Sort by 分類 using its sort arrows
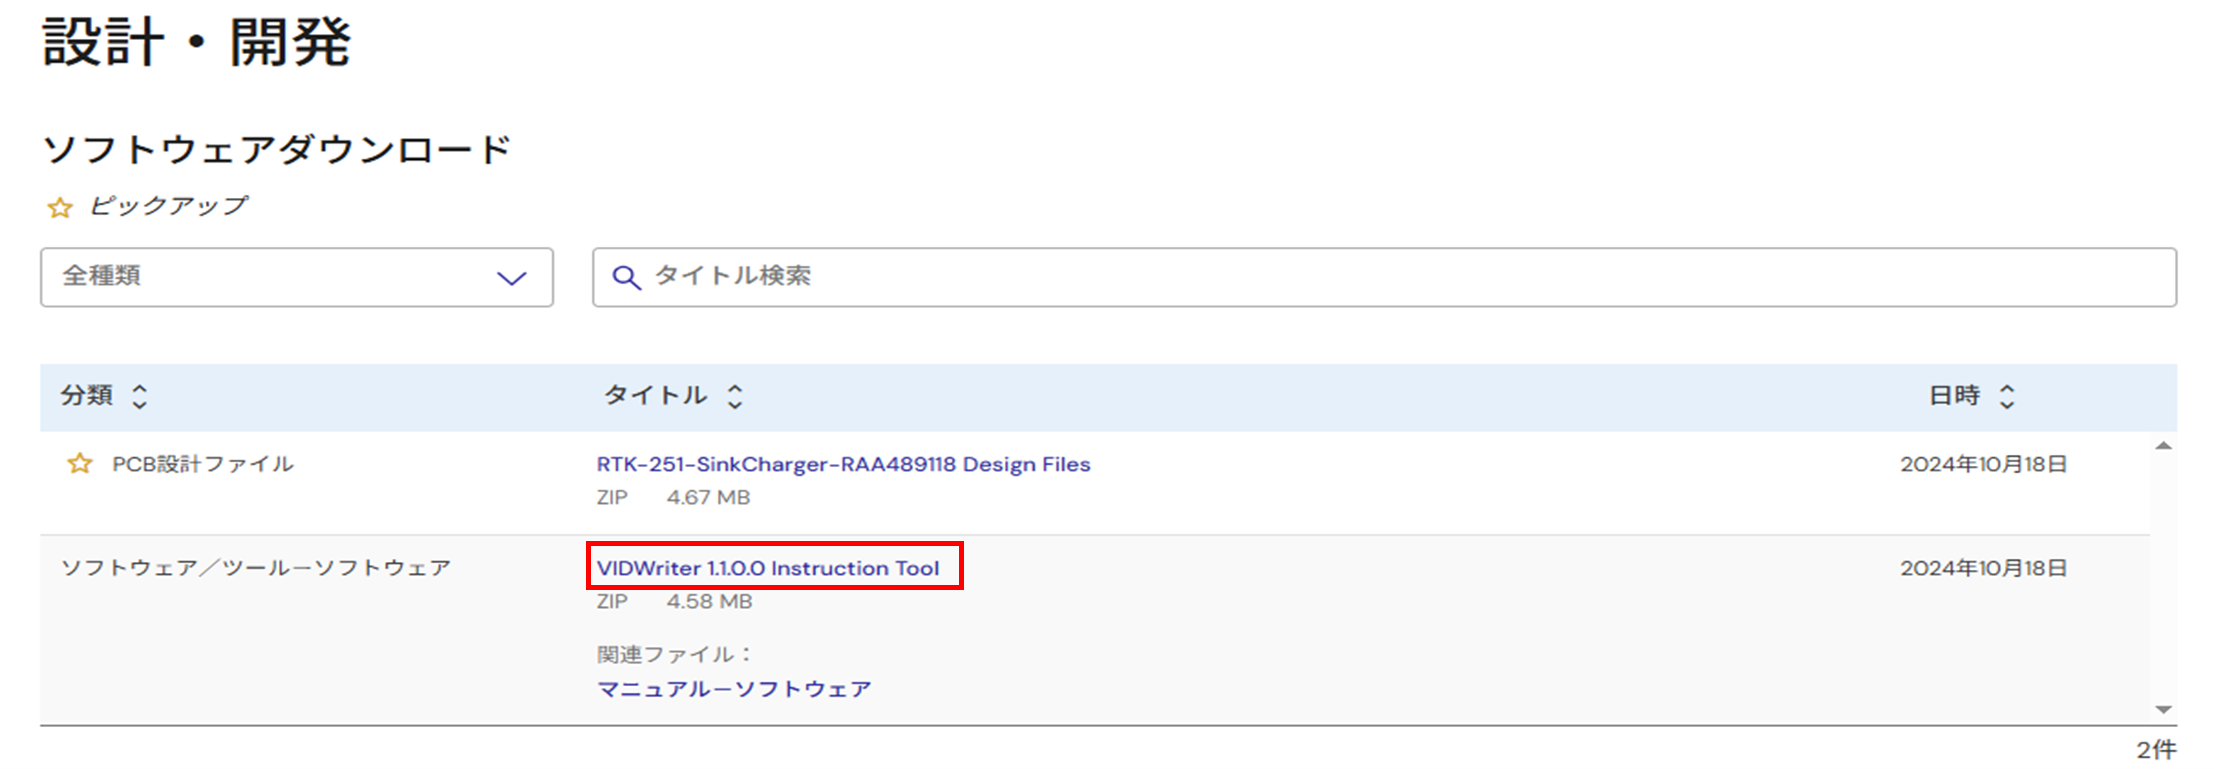 tap(140, 397)
